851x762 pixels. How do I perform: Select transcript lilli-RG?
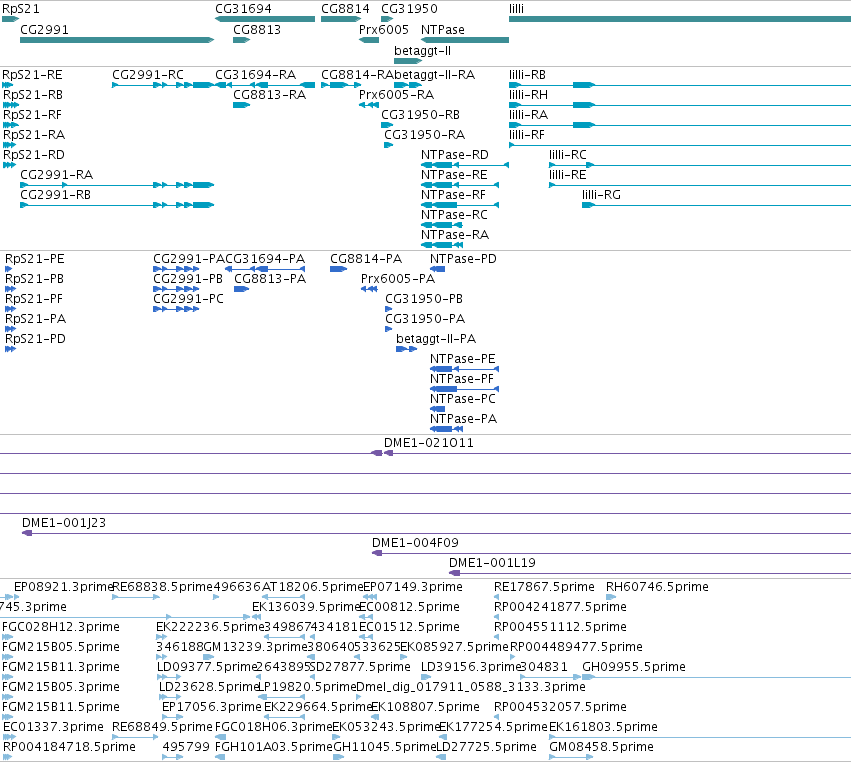tap(601, 195)
